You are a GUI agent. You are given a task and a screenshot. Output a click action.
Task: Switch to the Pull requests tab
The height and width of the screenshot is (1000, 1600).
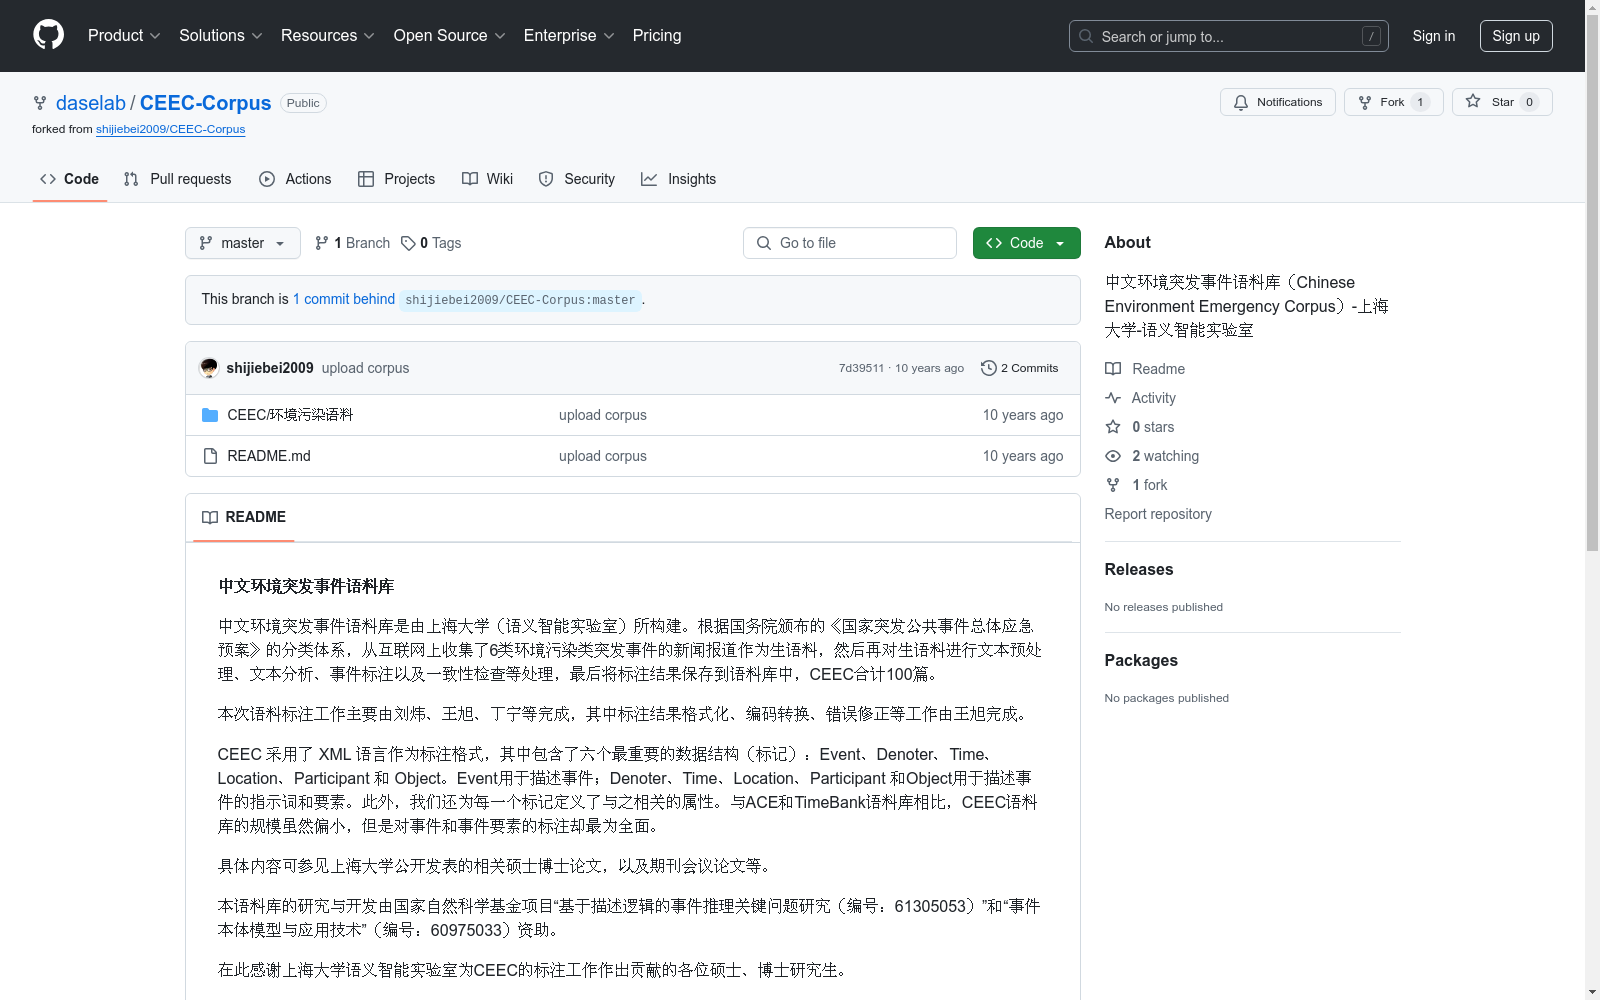click(178, 179)
